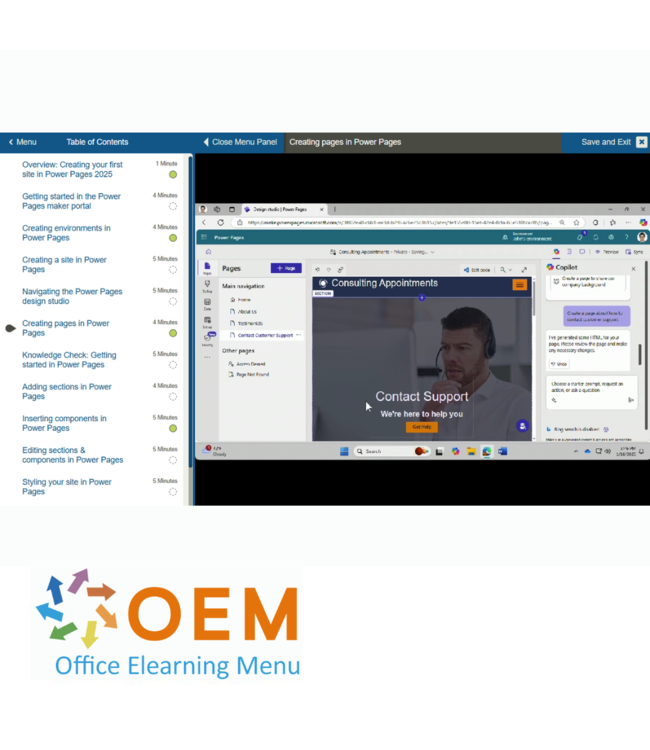Screen dimensions: 650x750
Task: Open the Pages workspace icon in sidebar
Action: point(207,267)
